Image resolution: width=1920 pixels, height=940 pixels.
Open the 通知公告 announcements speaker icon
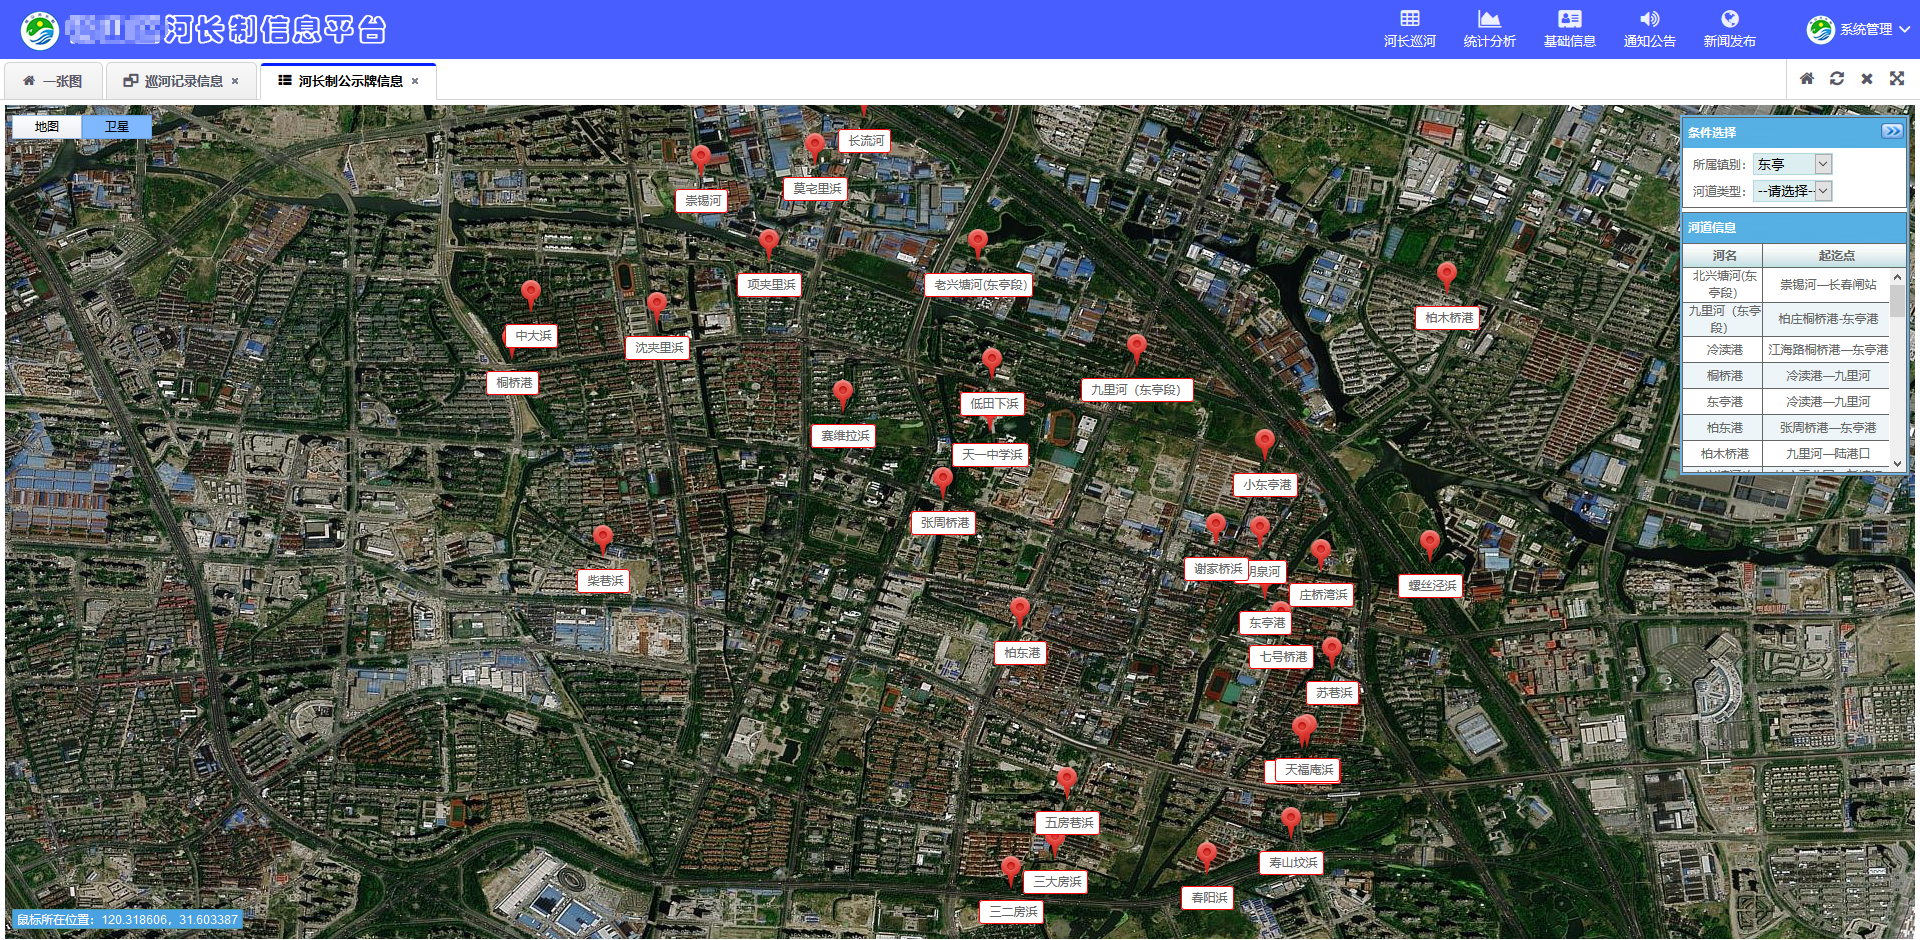(x=1649, y=19)
